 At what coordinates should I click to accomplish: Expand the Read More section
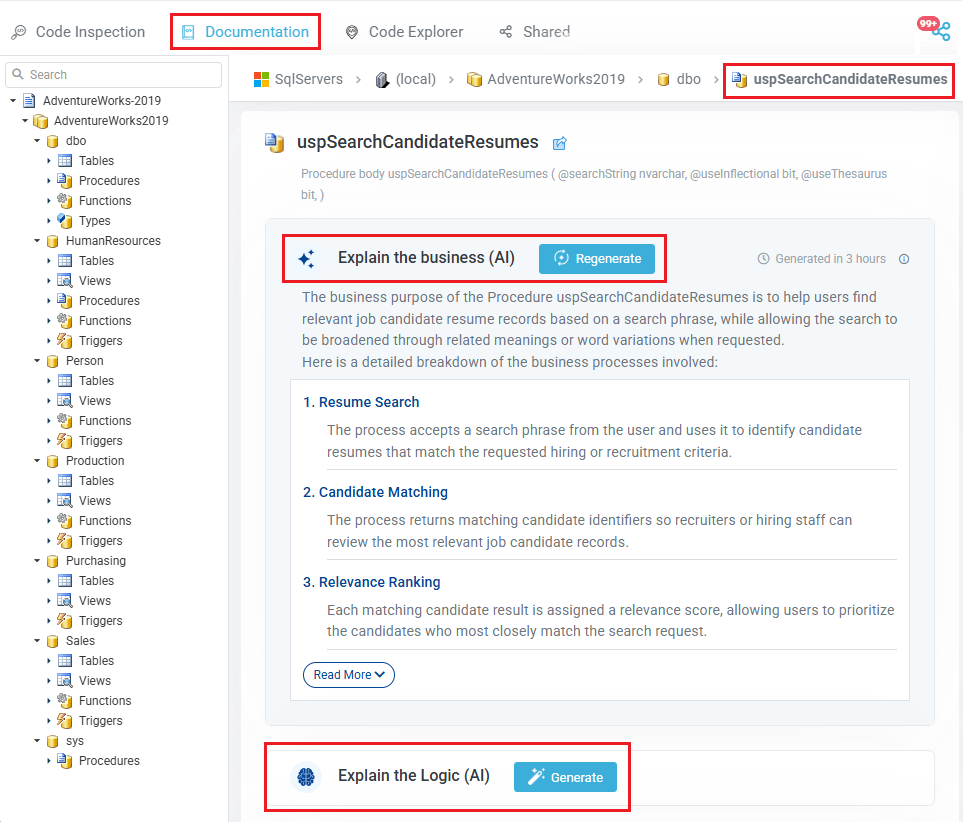(x=349, y=675)
